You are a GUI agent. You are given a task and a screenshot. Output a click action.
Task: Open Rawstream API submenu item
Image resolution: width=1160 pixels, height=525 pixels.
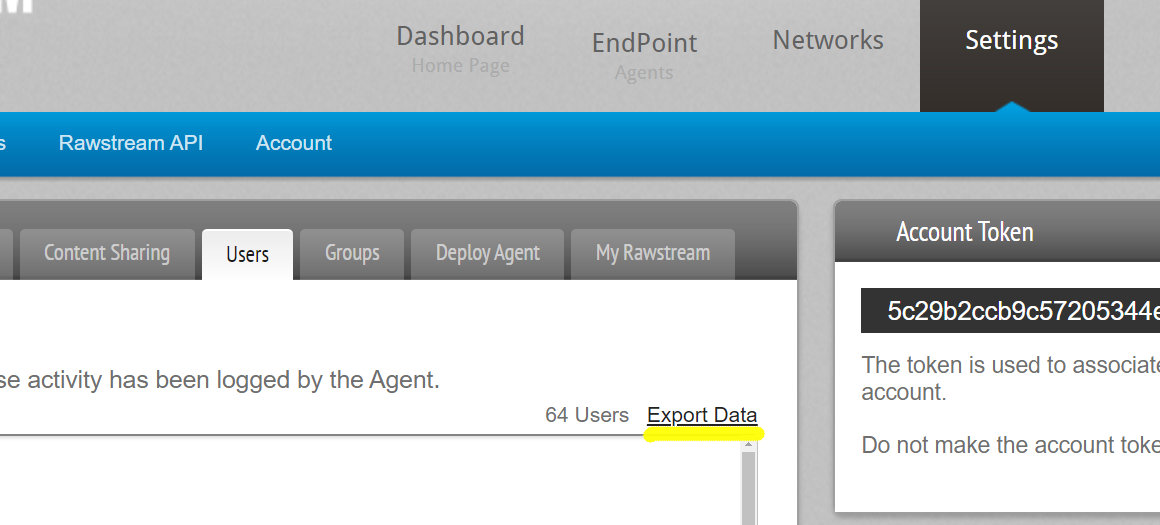coord(131,143)
